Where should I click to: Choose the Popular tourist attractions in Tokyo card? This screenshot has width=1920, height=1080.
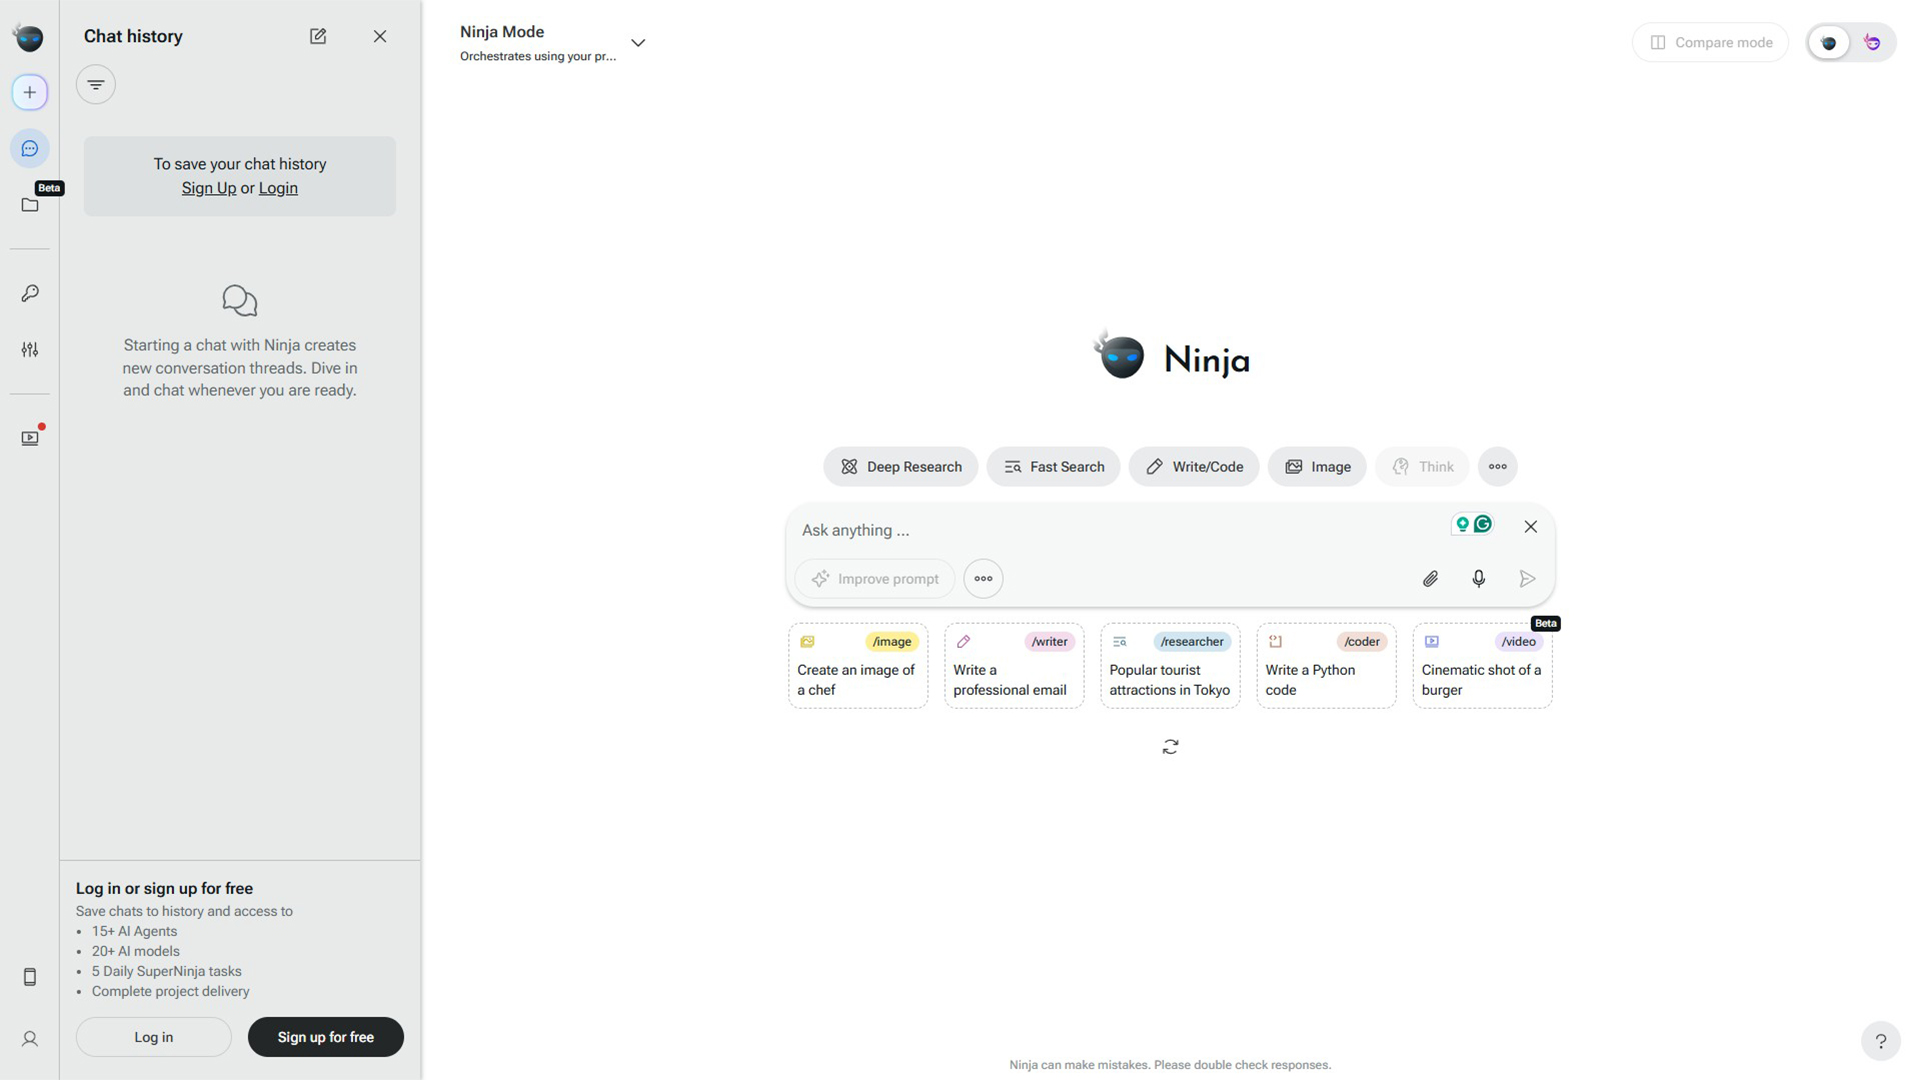pyautogui.click(x=1170, y=666)
